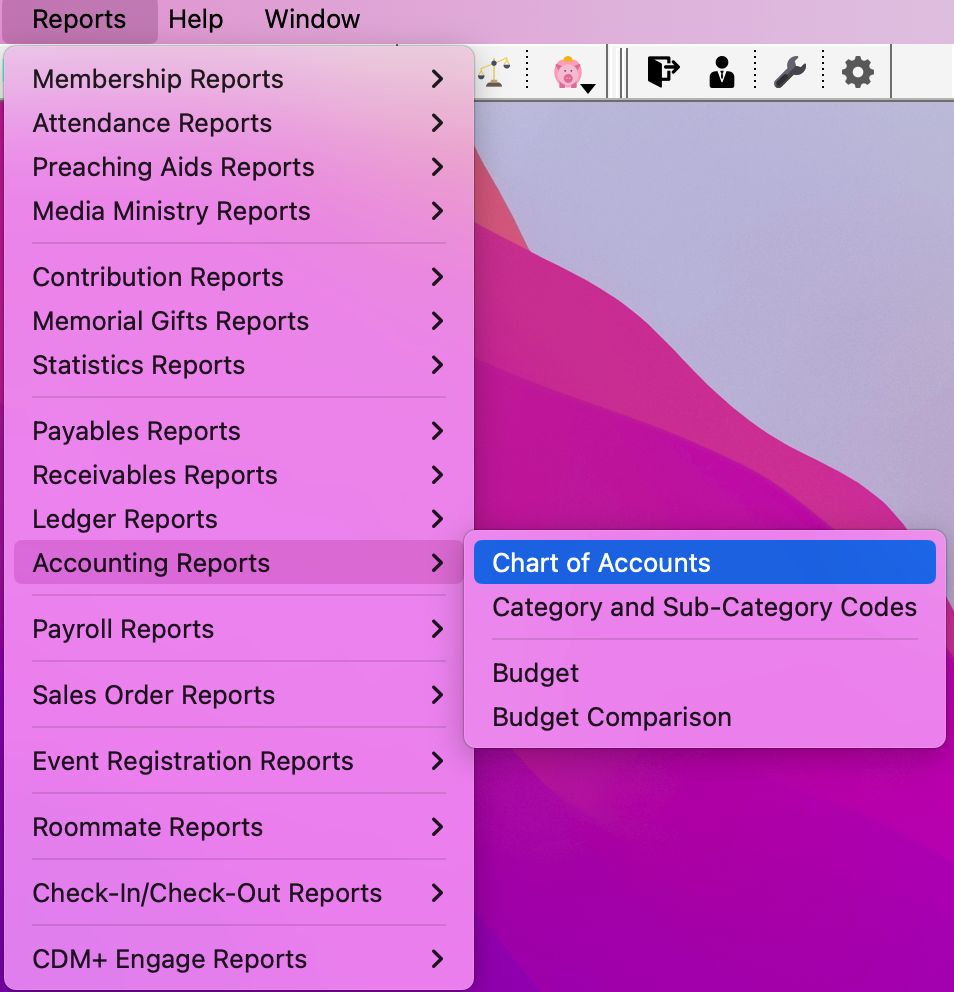Click the Reports menu bar item
The width and height of the screenshot is (954, 992).
(x=79, y=20)
